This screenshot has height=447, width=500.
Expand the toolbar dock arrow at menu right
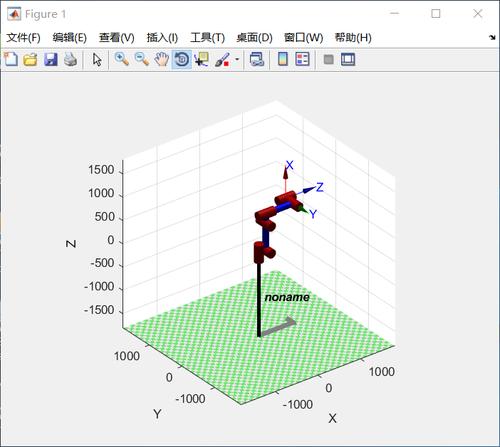pos(492,38)
